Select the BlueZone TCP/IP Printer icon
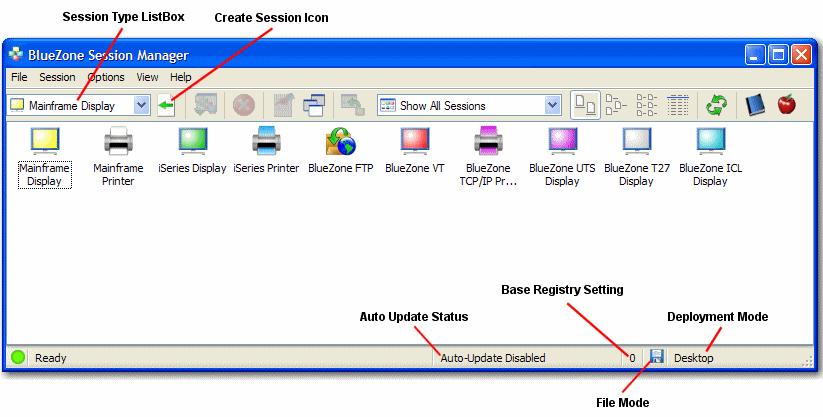The image size is (823, 417). pyautogui.click(x=488, y=141)
